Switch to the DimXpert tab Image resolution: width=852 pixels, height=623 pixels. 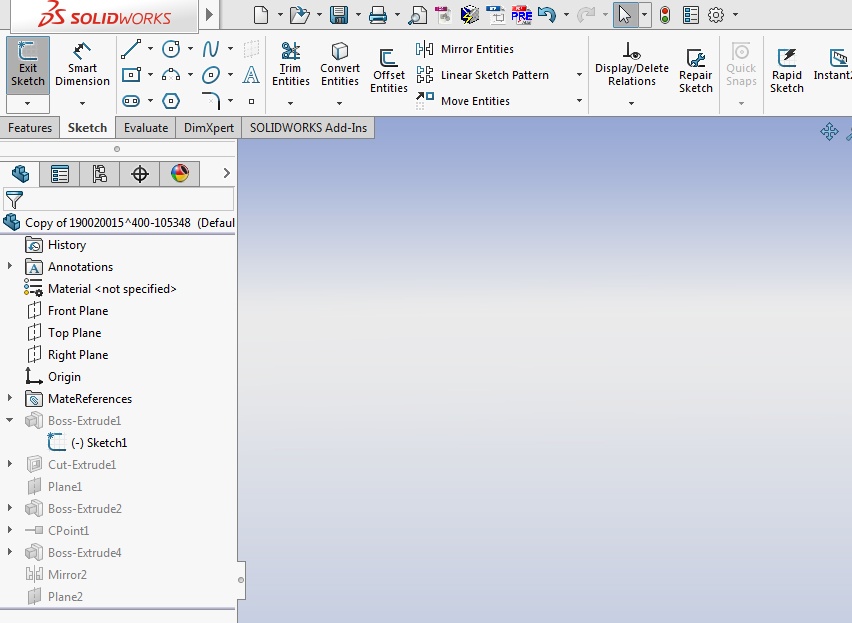tap(209, 128)
